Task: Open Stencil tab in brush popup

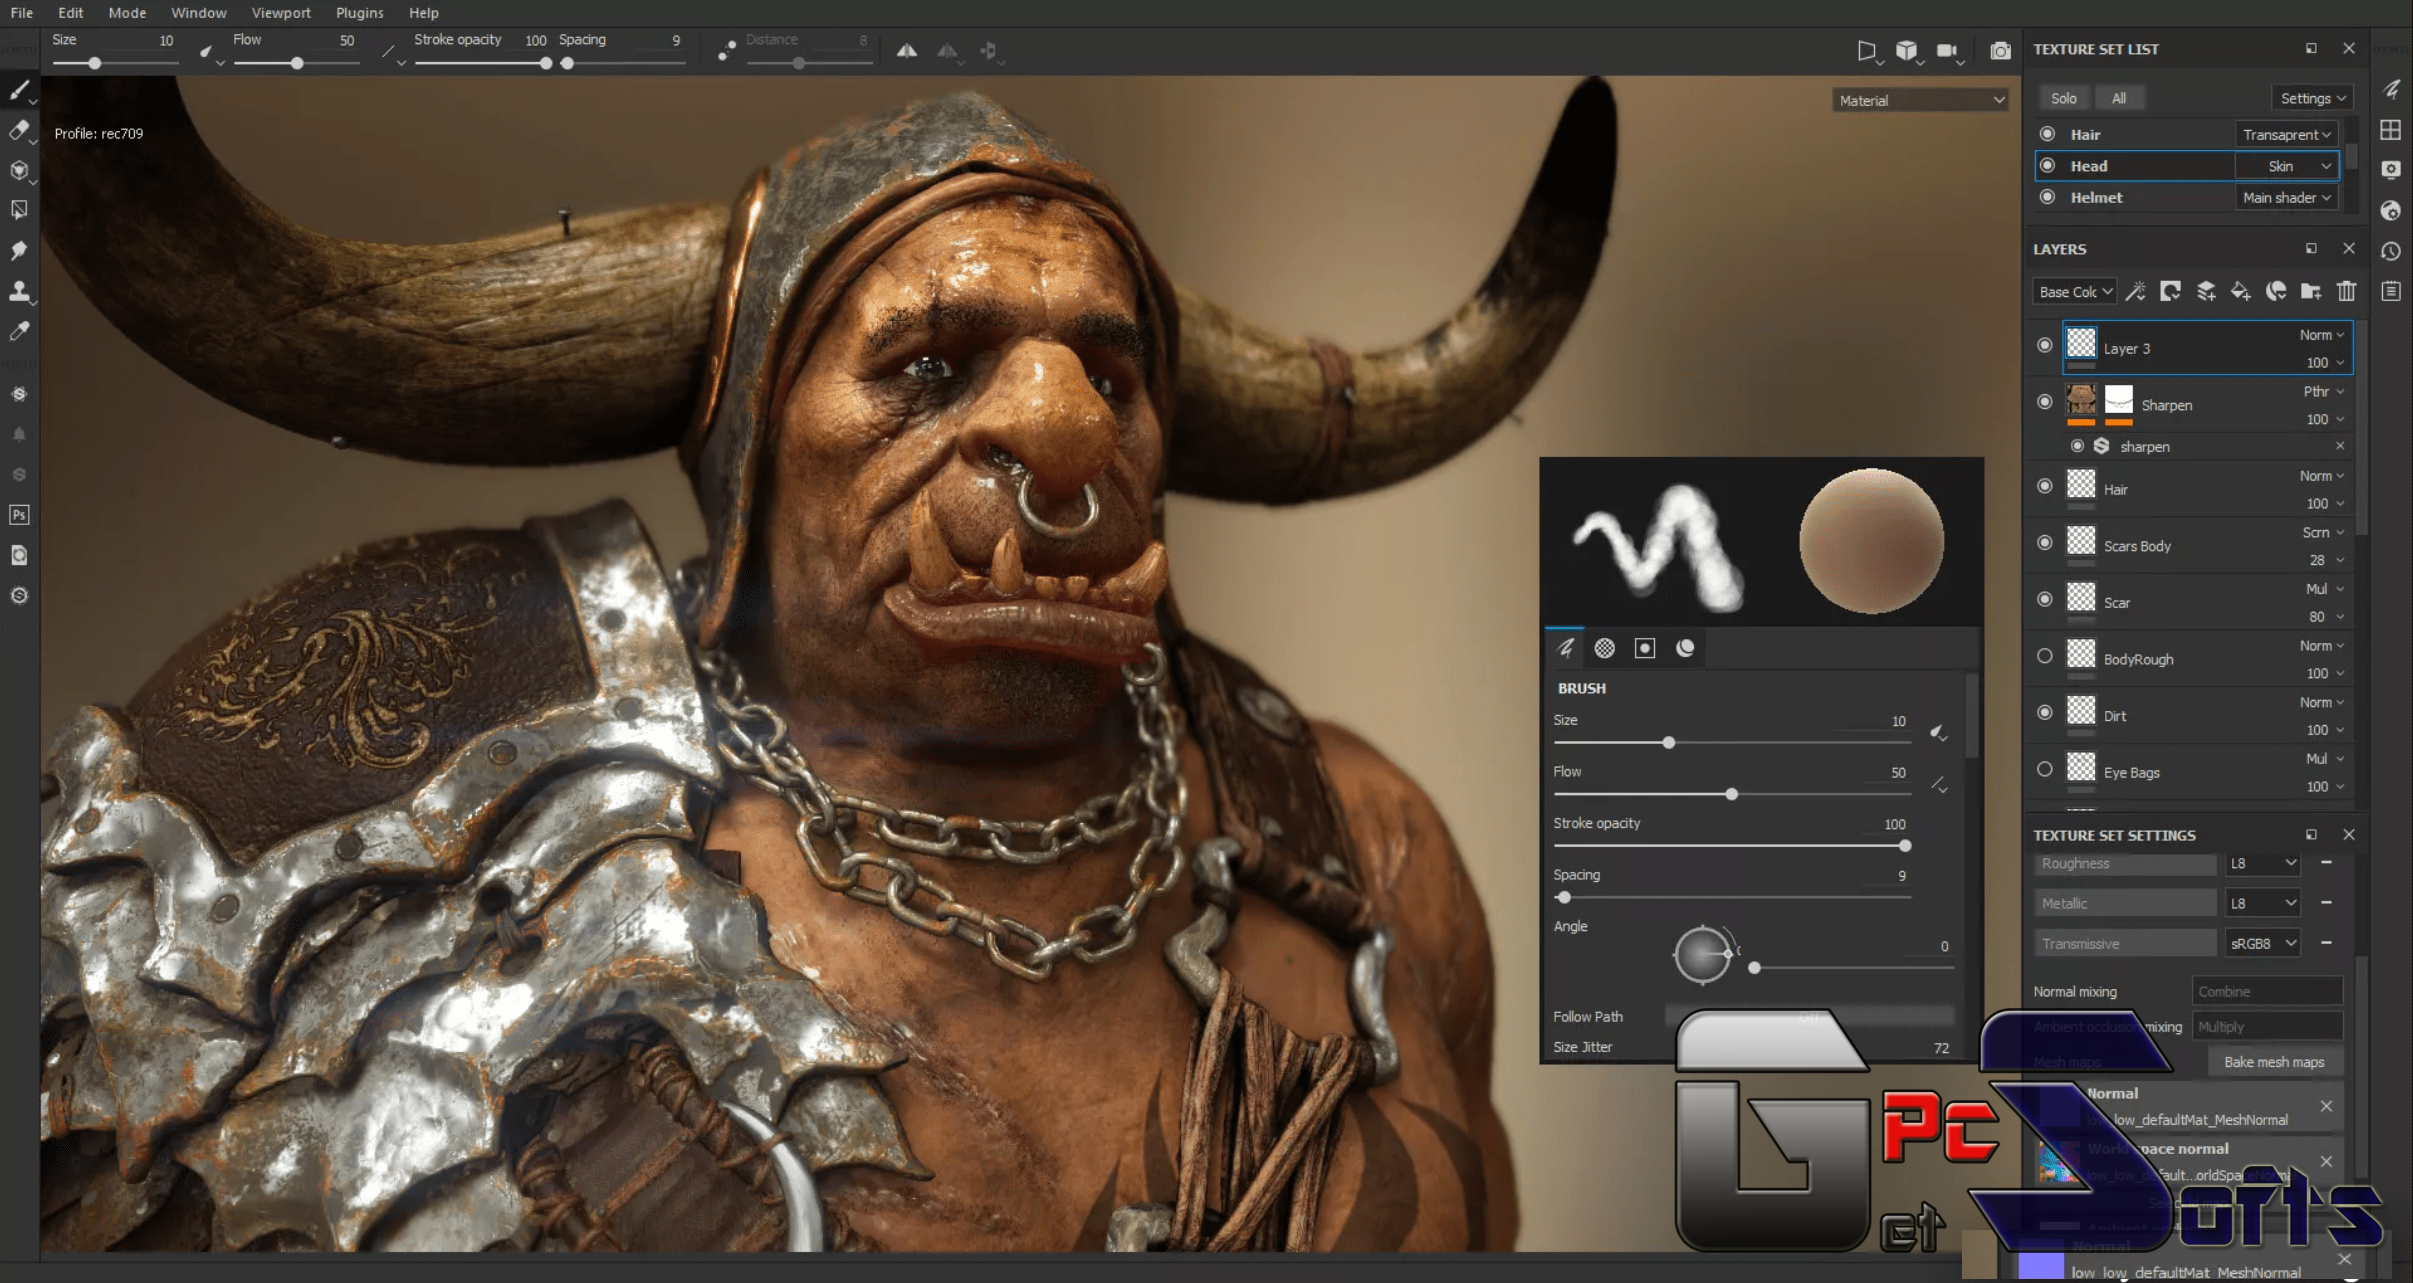Action: tap(1645, 648)
